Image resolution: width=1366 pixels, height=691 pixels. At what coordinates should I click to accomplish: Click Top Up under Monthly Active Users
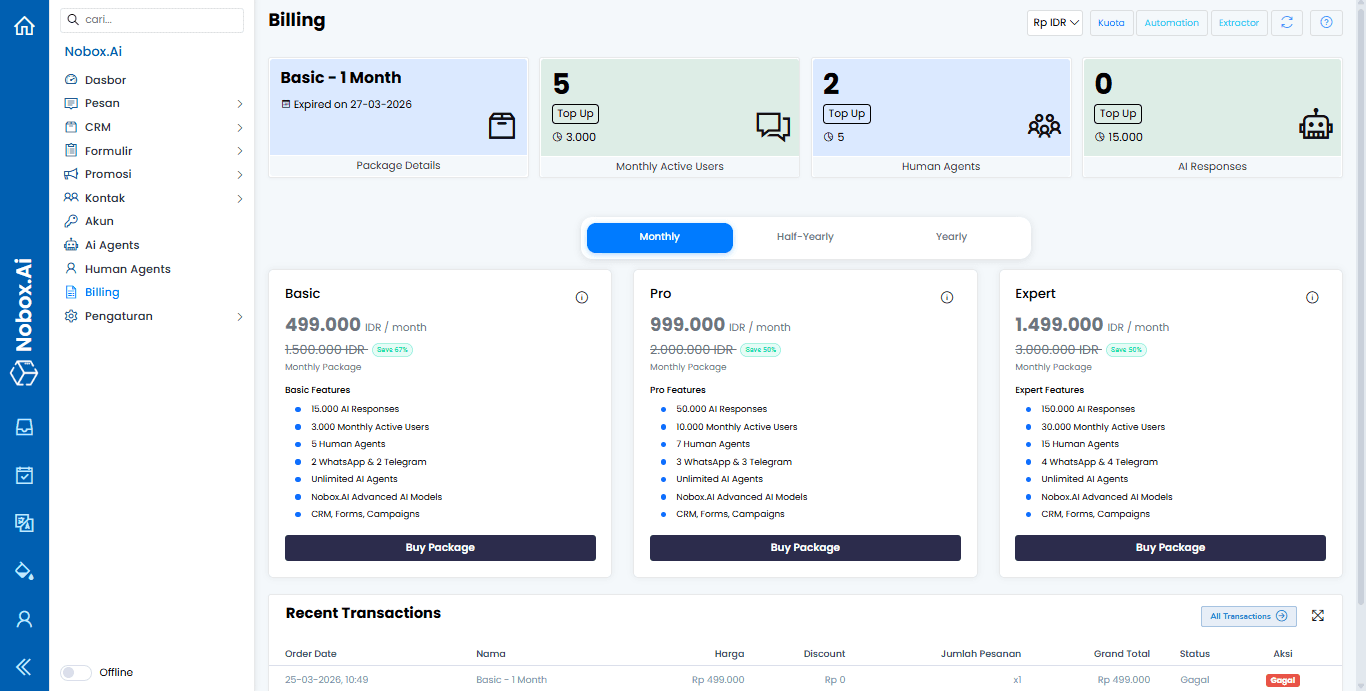(575, 114)
